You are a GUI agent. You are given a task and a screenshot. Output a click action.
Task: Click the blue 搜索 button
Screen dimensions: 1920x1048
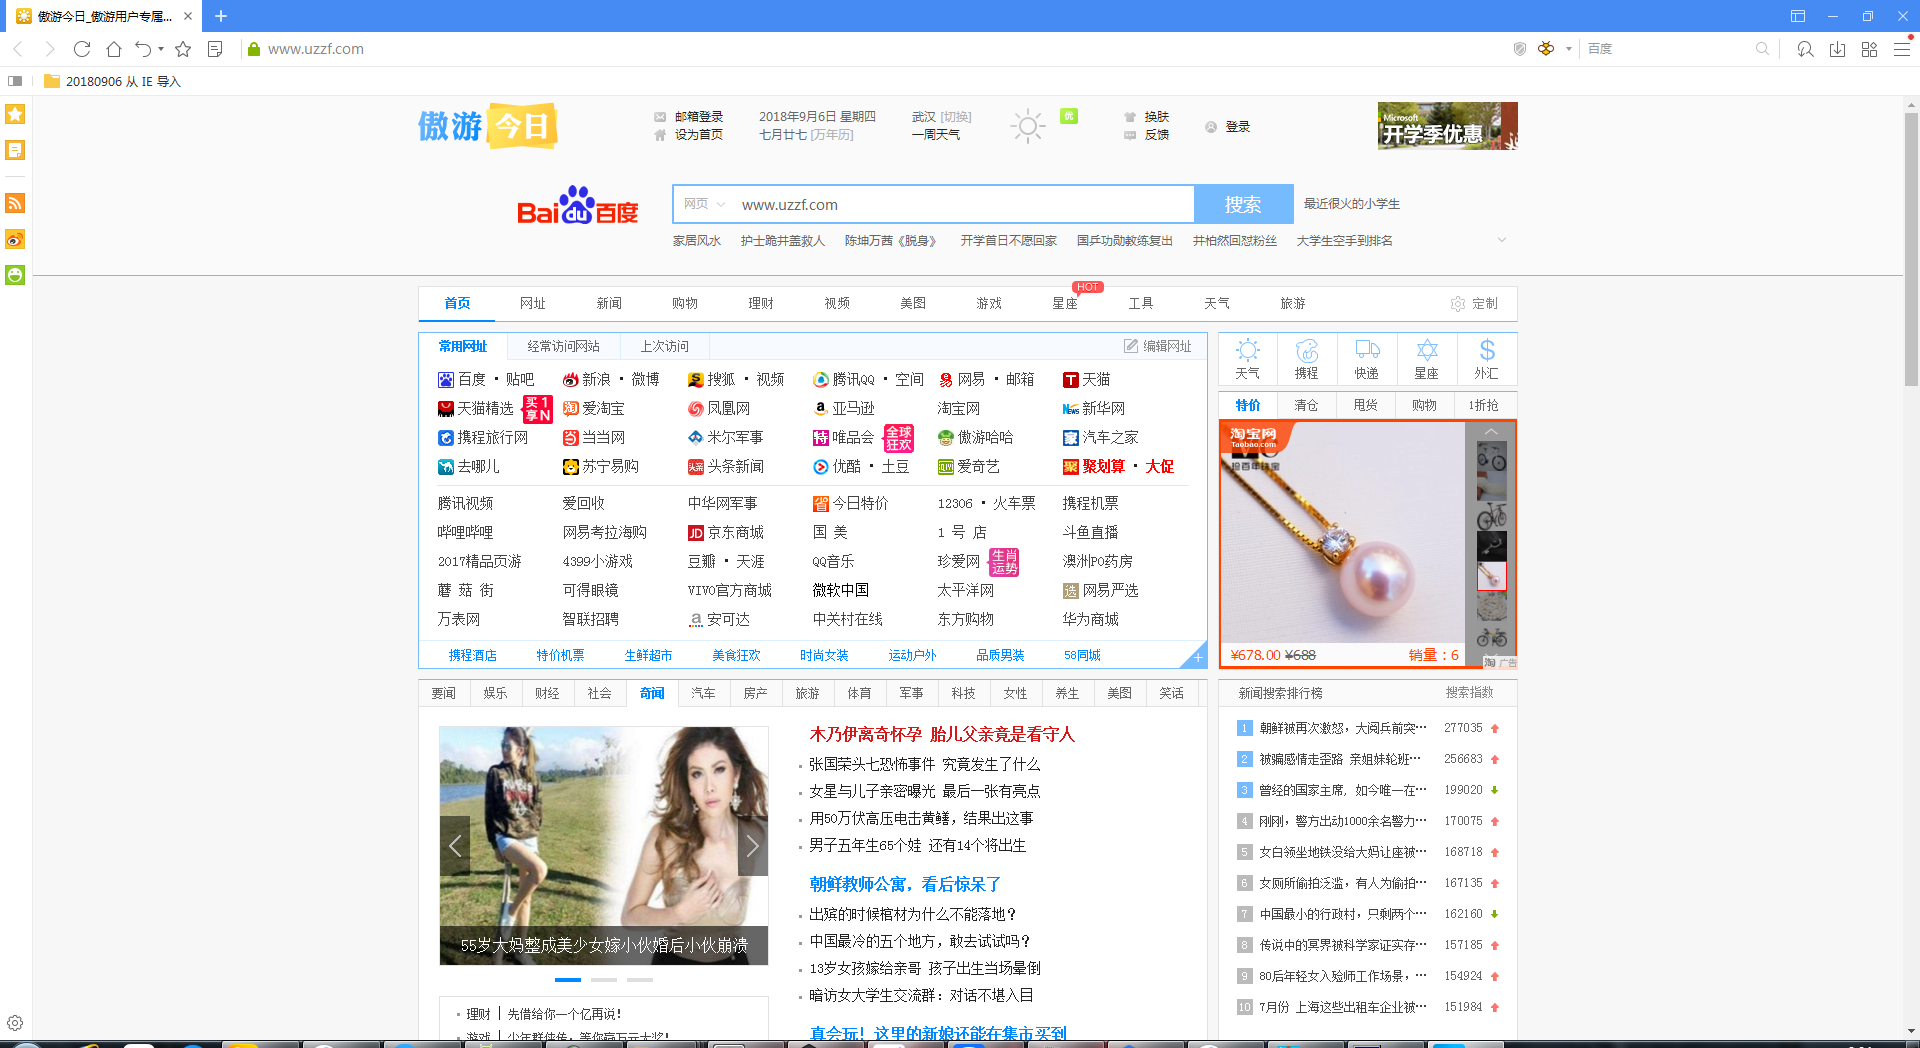pos(1243,204)
